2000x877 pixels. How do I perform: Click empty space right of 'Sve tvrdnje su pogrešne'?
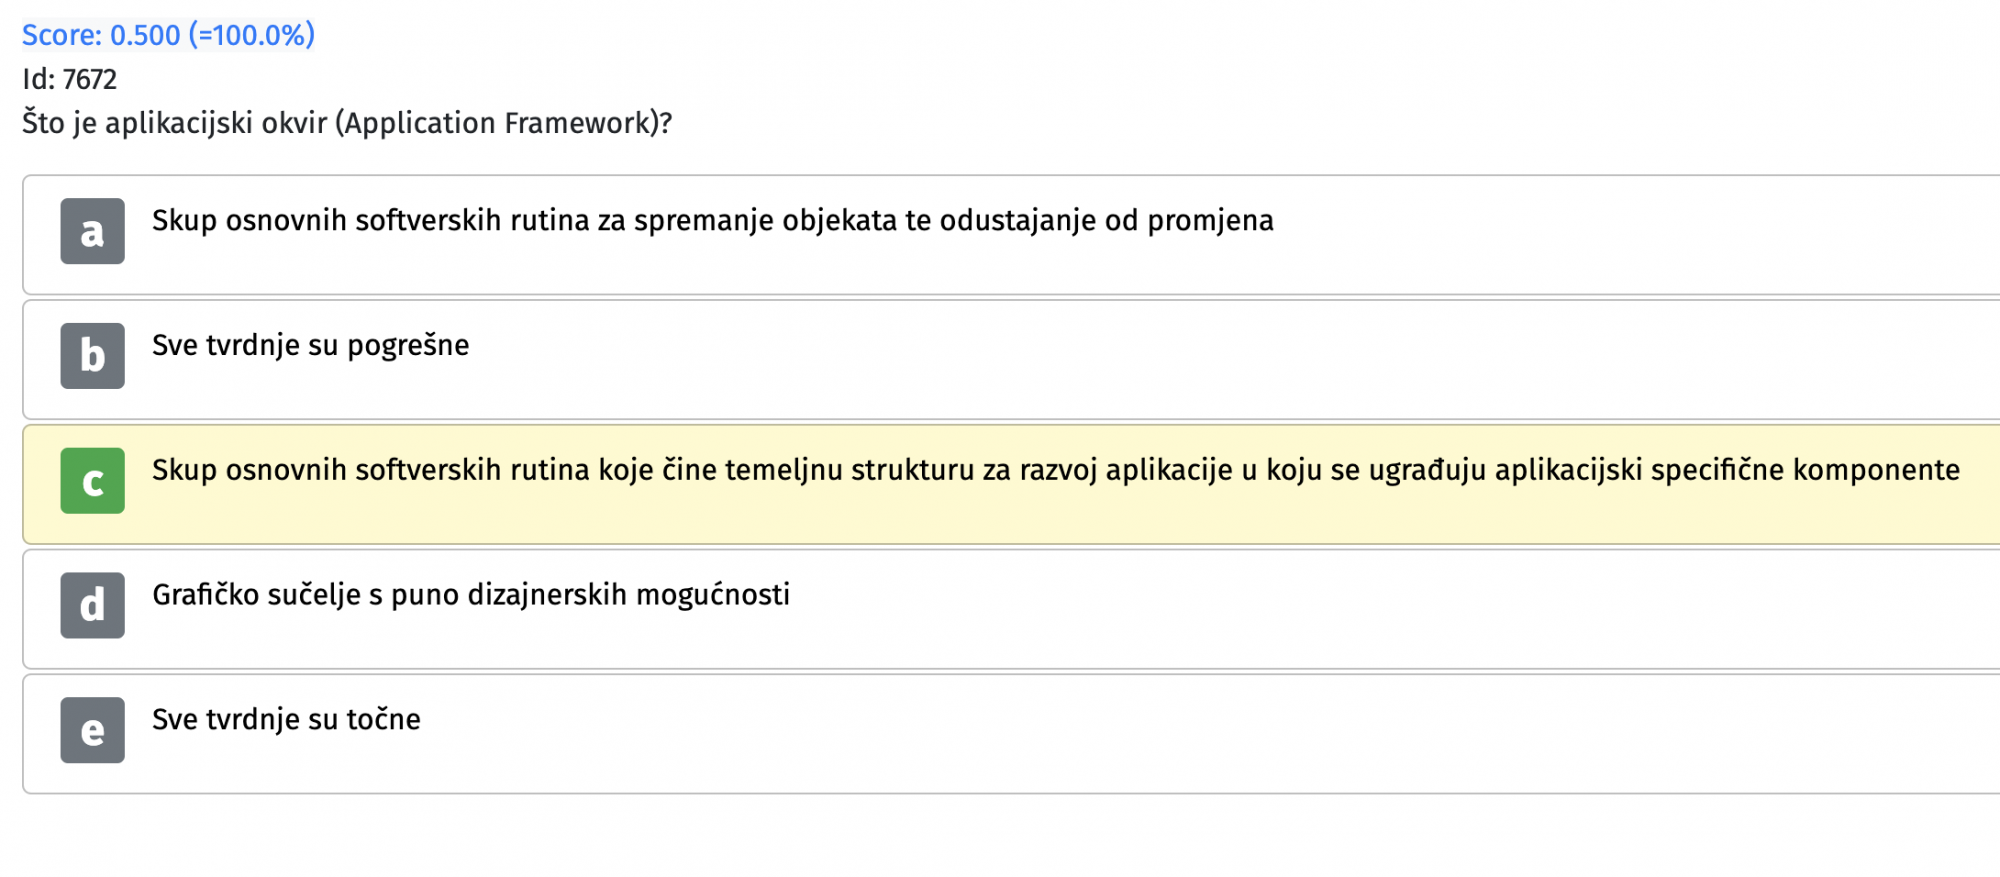(1230, 358)
